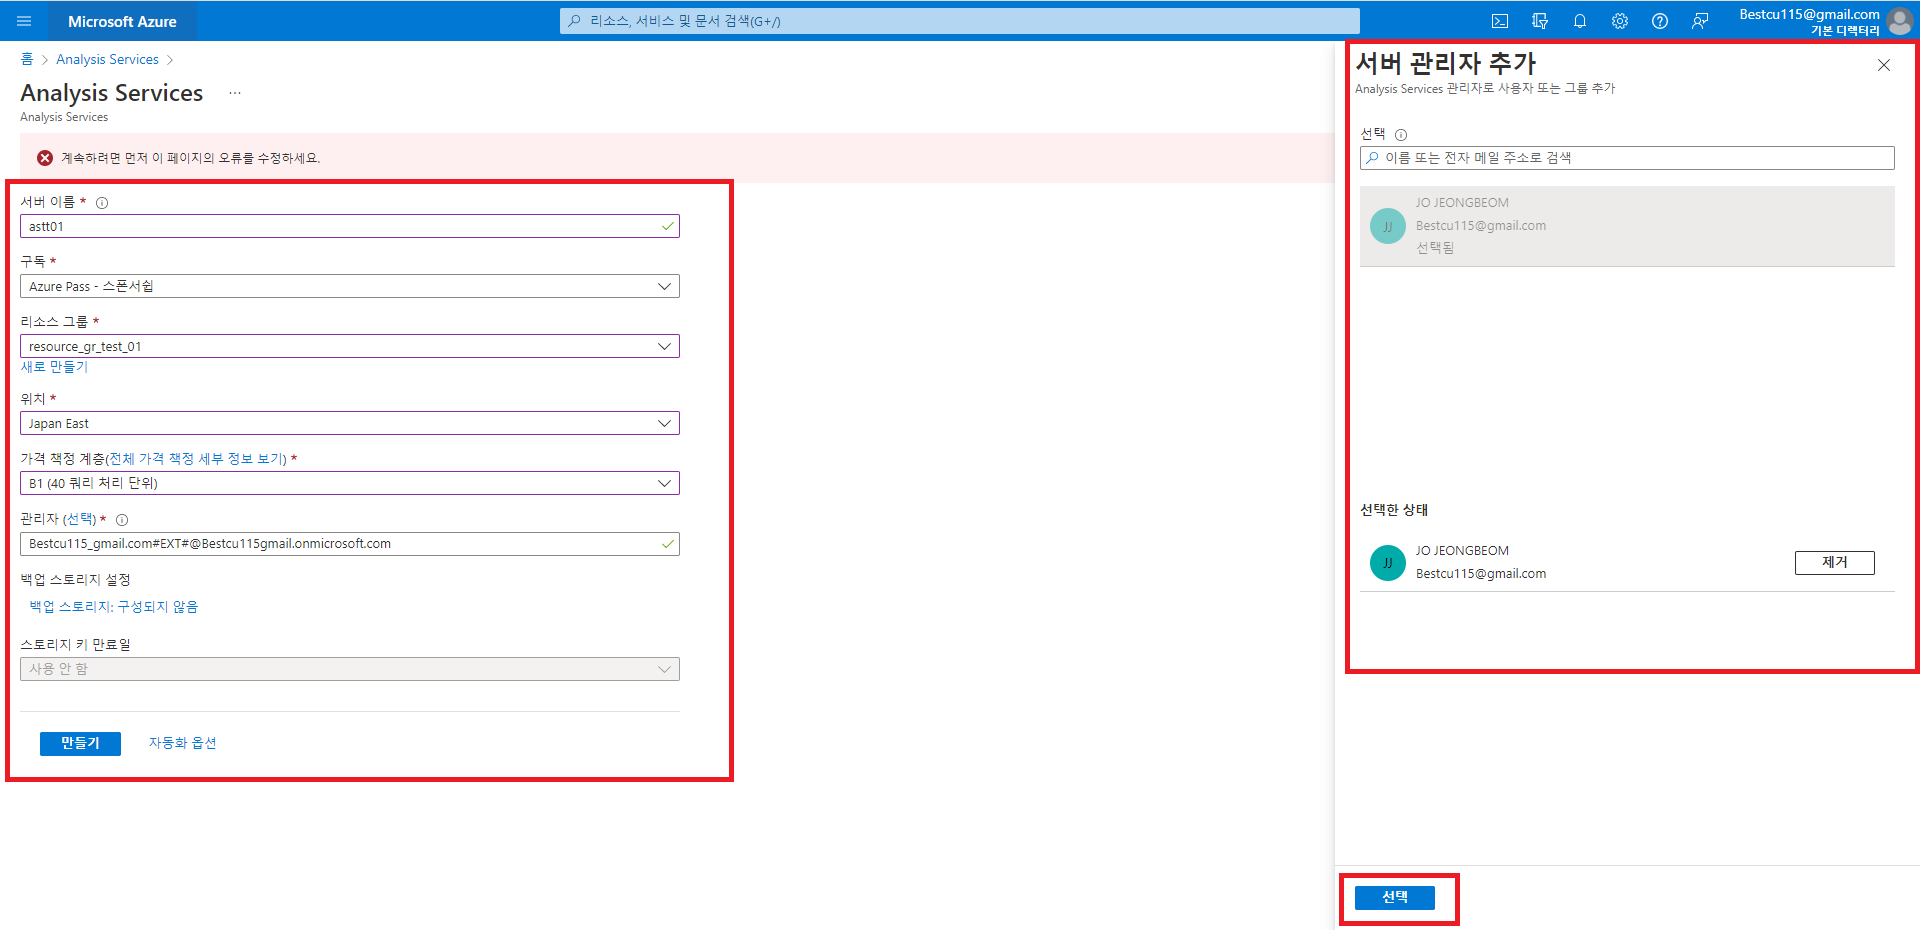
Task: Expand the resource group dropdown resource_gr_test_01
Action: pyautogui.click(x=350, y=346)
